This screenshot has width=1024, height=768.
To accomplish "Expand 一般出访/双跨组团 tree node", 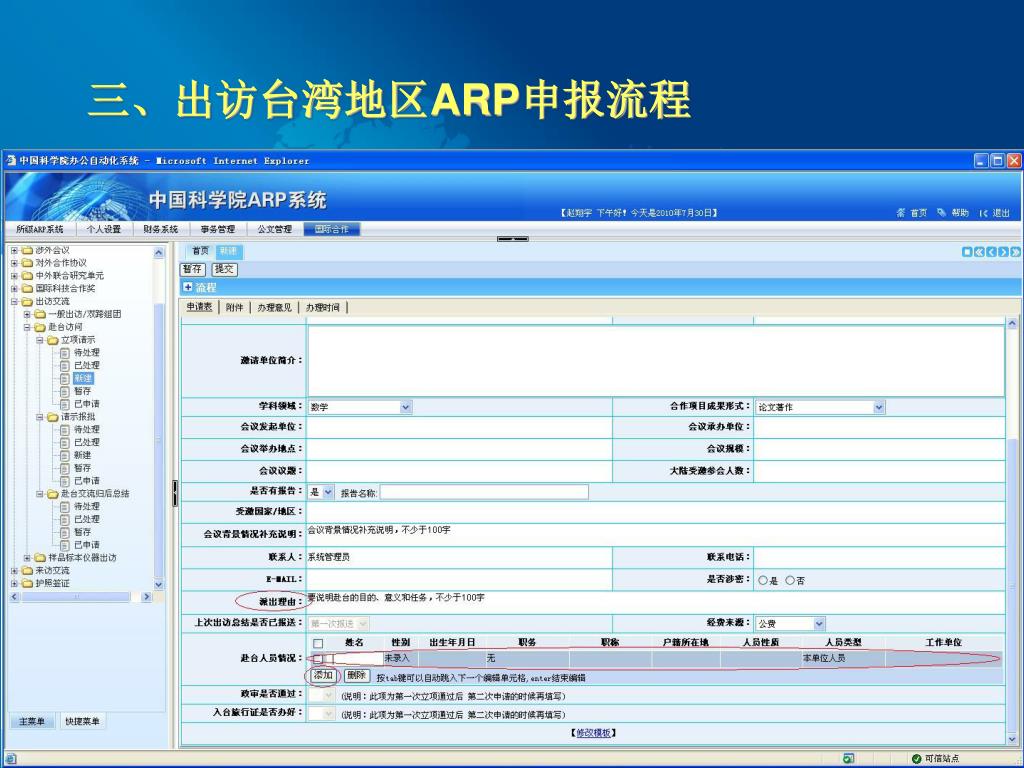I will (27, 314).
